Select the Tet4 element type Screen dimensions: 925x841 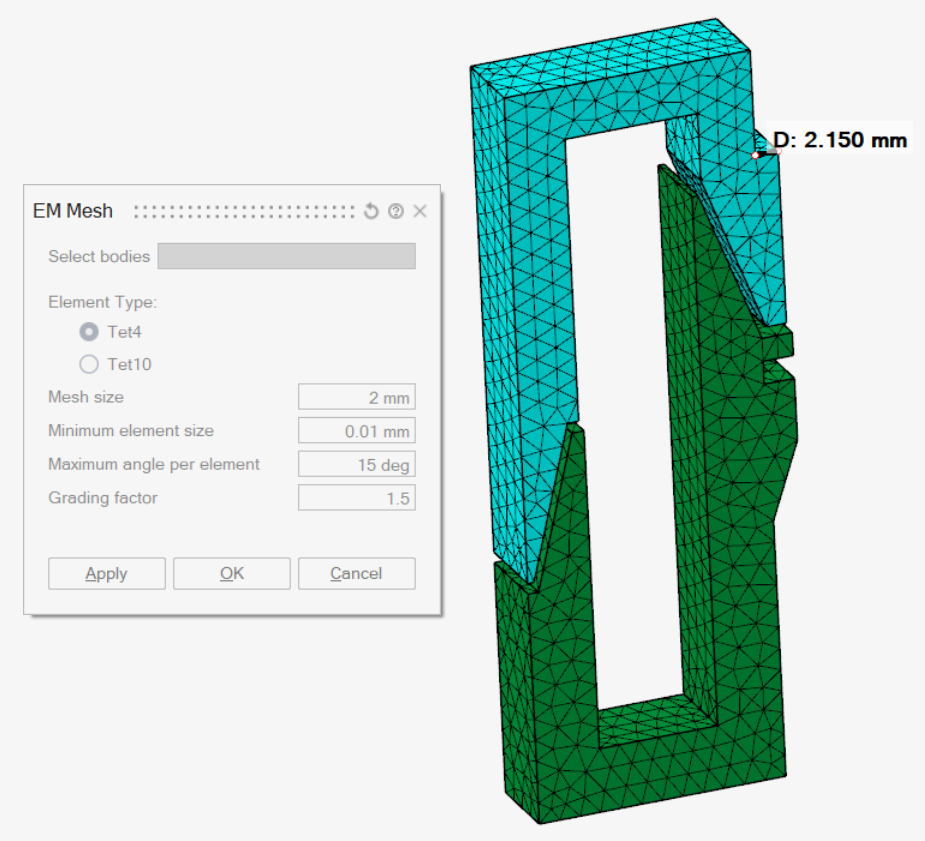coord(89,332)
